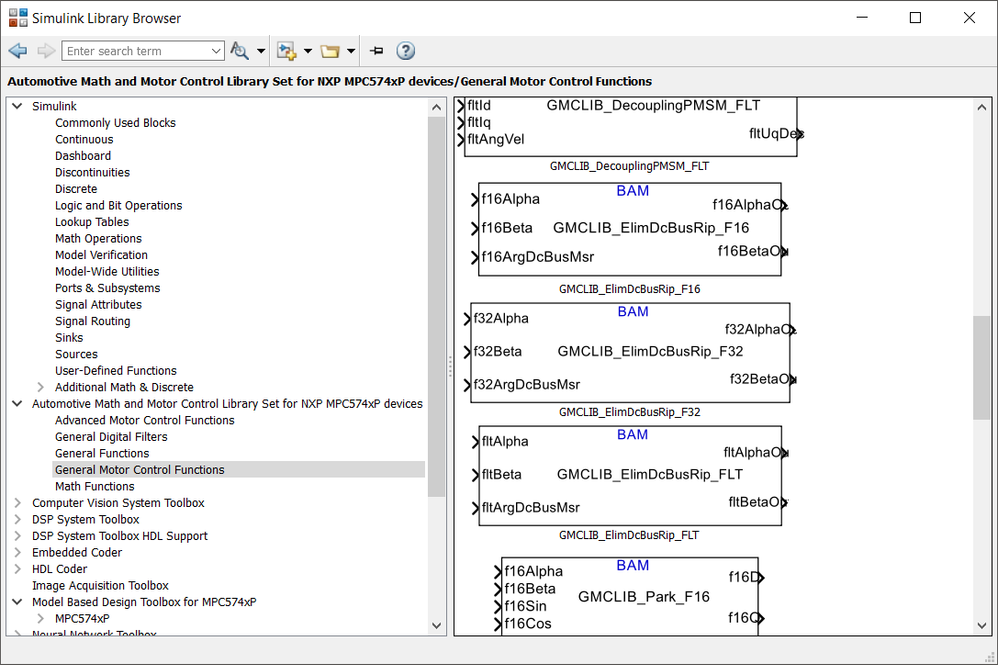Click the tree panel scrollbar thumb

tap(436, 307)
